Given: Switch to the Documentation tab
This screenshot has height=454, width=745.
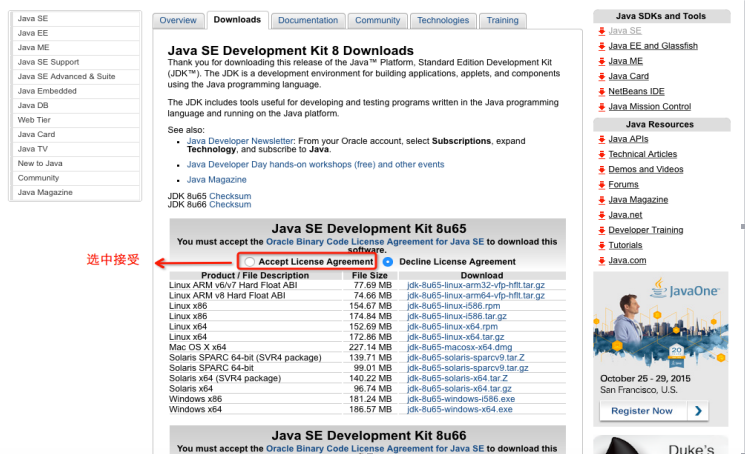Looking at the screenshot, I should pyautogui.click(x=308, y=20).
